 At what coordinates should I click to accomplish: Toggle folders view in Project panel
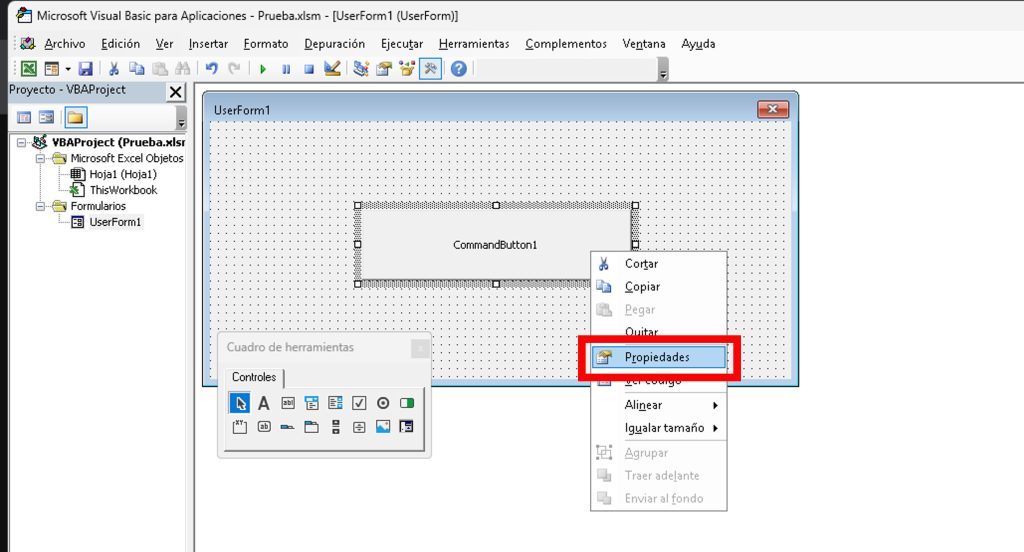[x=76, y=118]
